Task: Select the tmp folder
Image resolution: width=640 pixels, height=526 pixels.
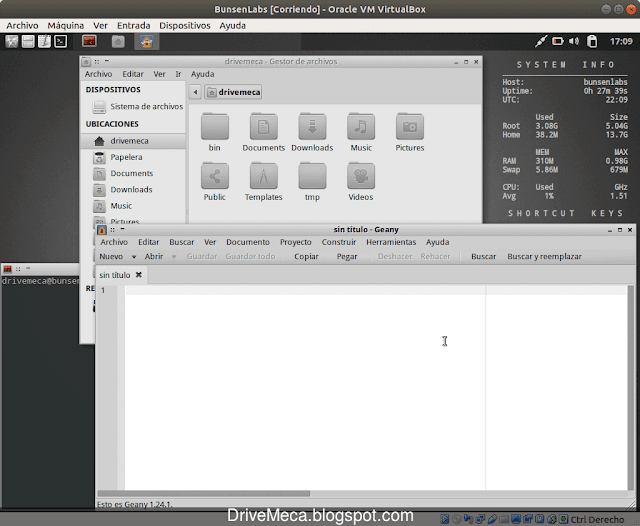Action: point(312,182)
